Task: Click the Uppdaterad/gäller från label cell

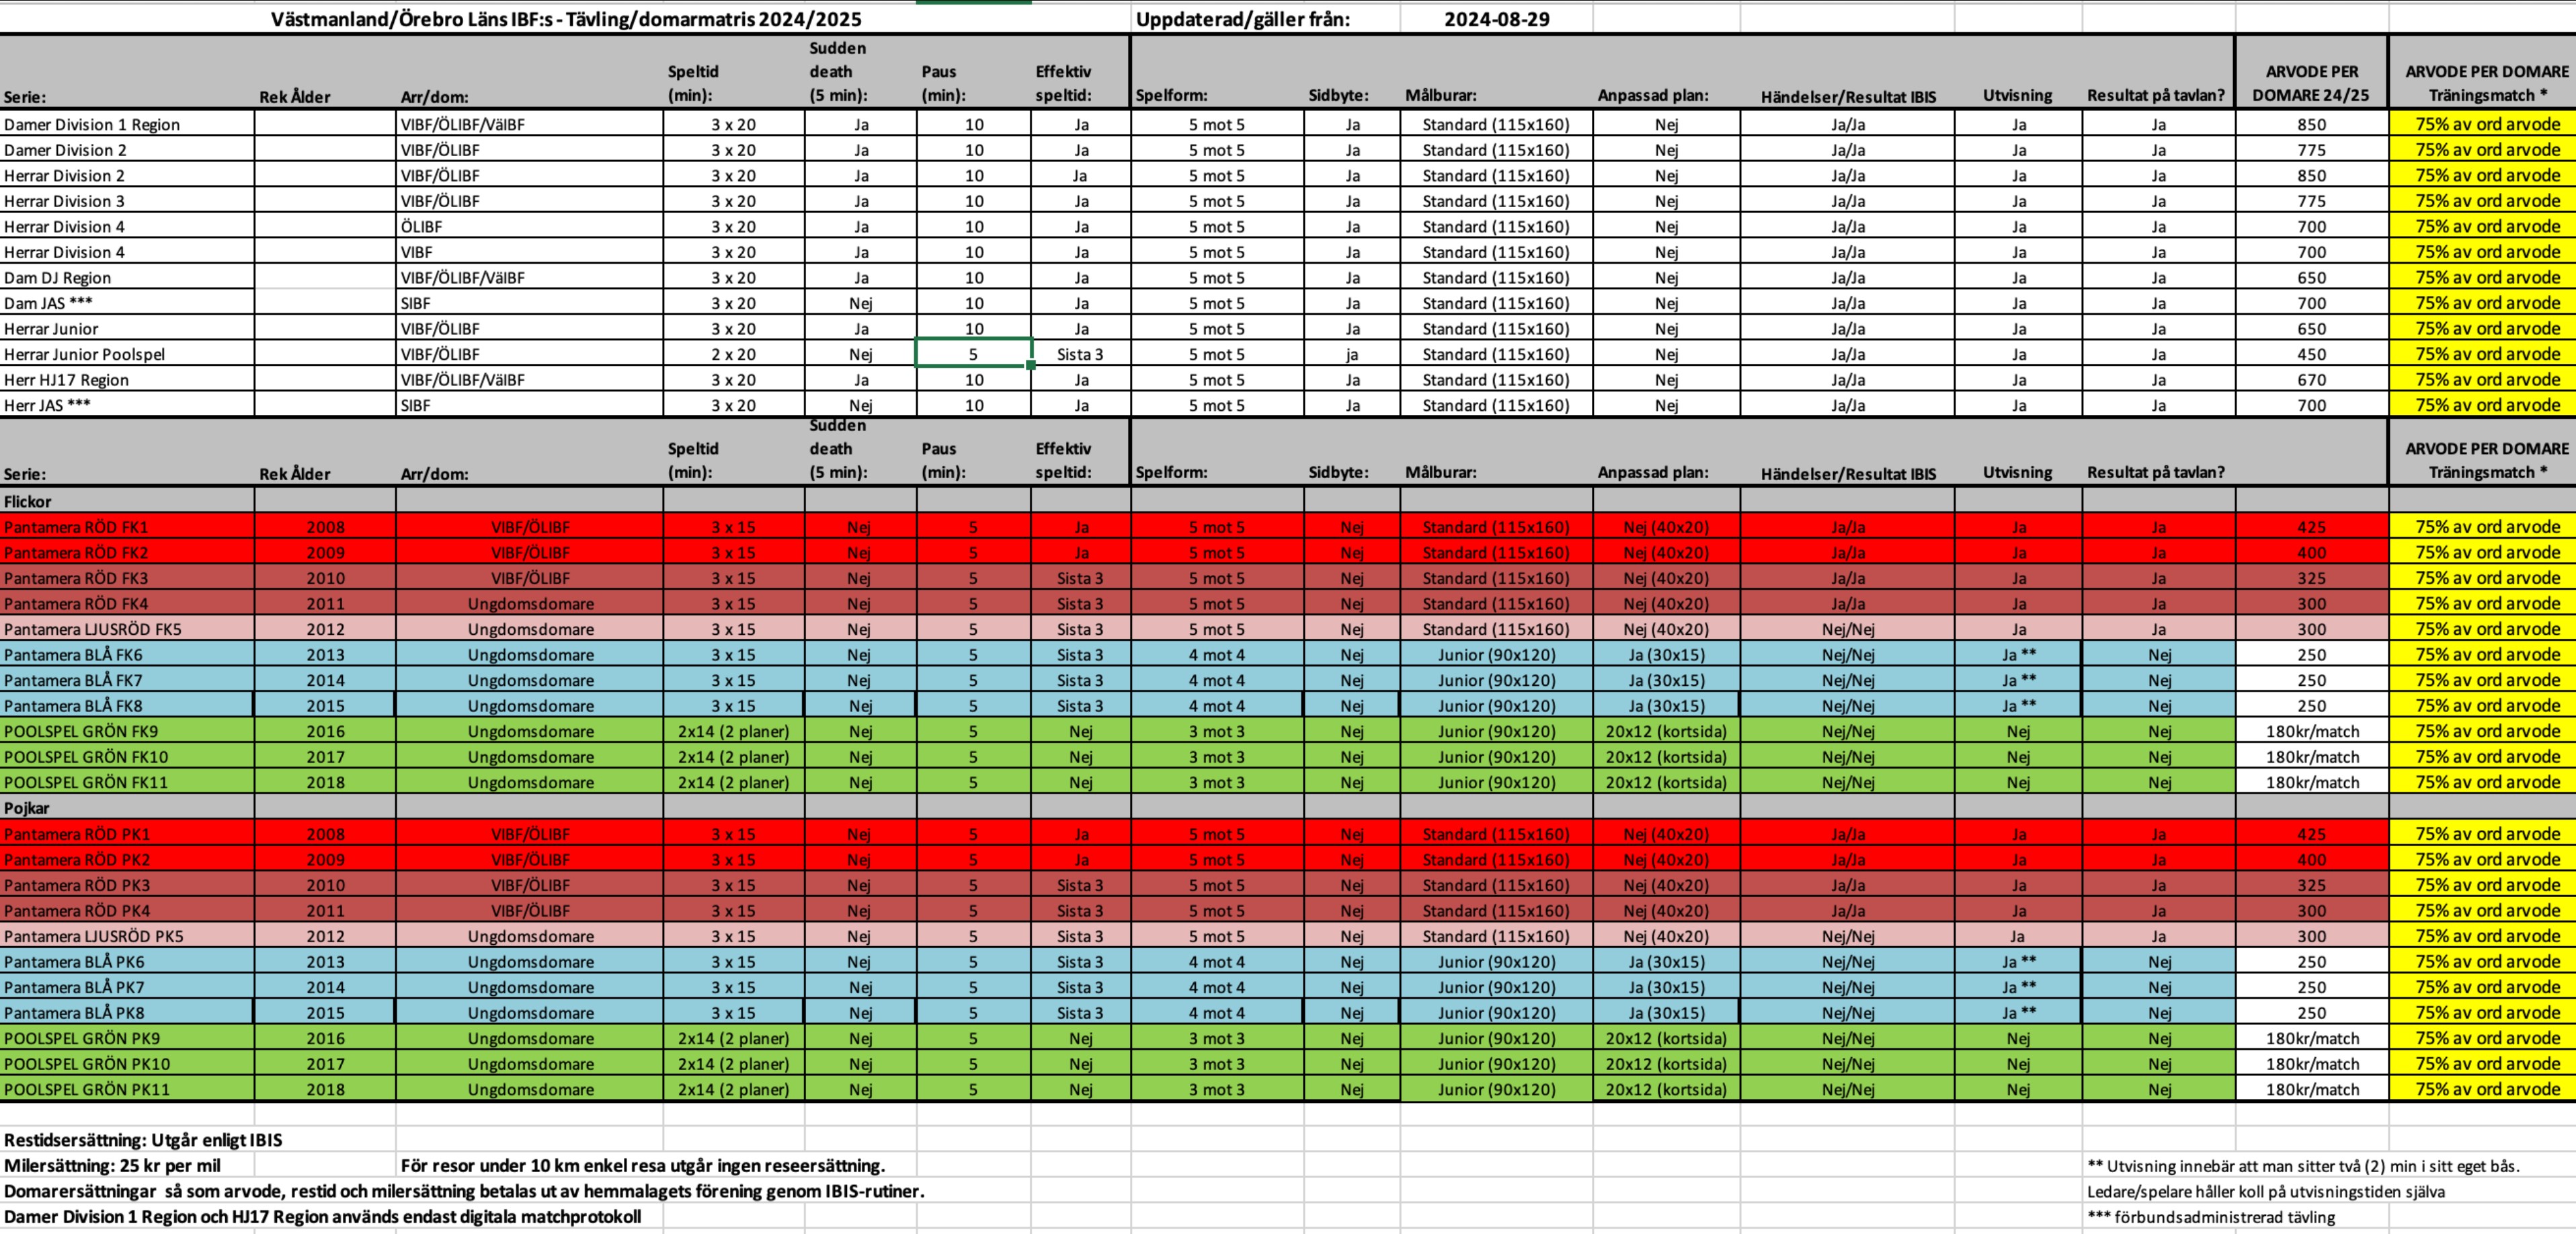Action: tap(1242, 19)
